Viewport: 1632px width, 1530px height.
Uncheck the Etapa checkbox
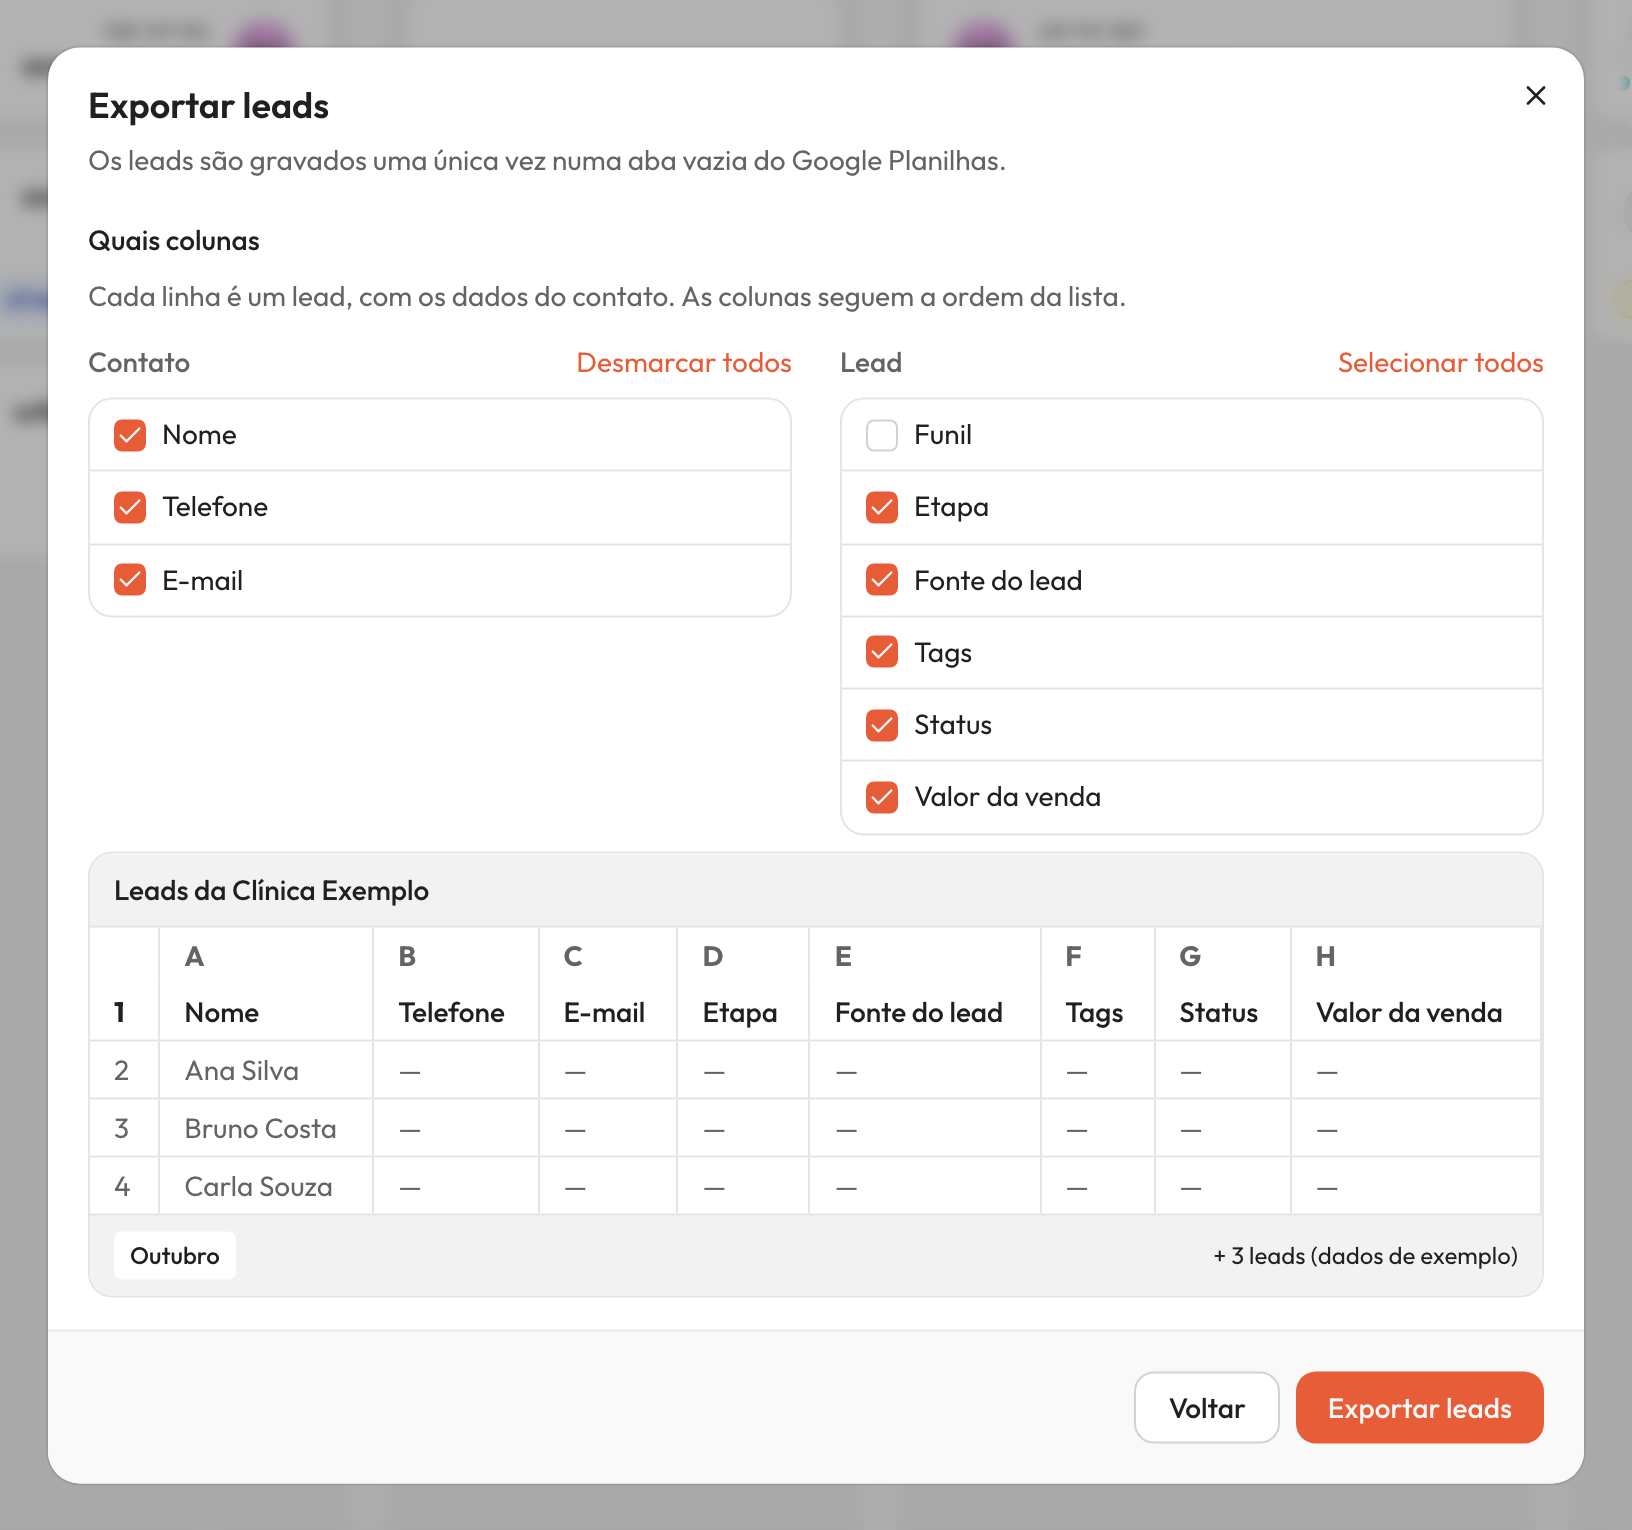tap(882, 507)
